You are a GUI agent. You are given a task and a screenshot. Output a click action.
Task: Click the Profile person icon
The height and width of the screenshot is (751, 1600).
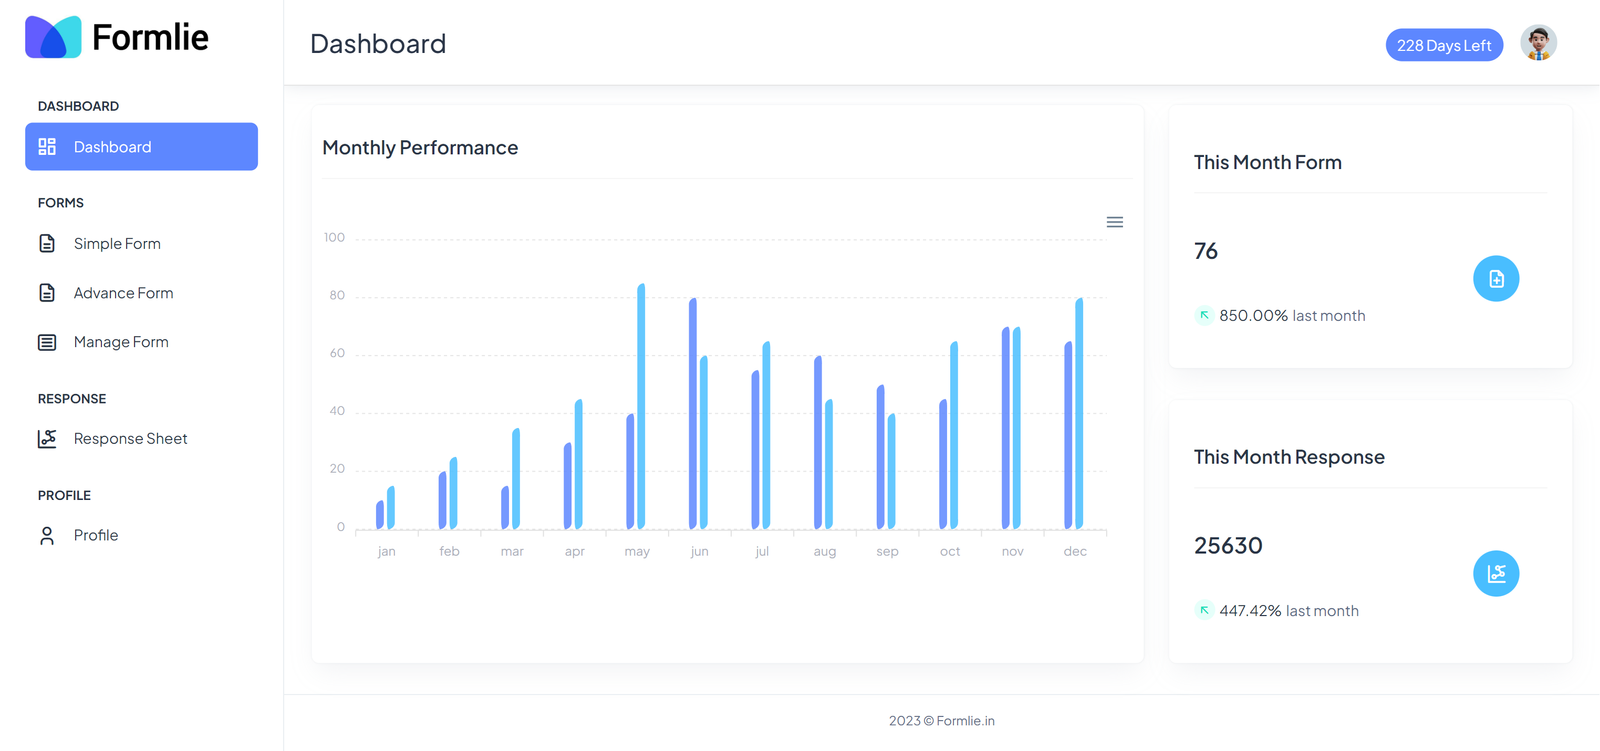tap(47, 536)
